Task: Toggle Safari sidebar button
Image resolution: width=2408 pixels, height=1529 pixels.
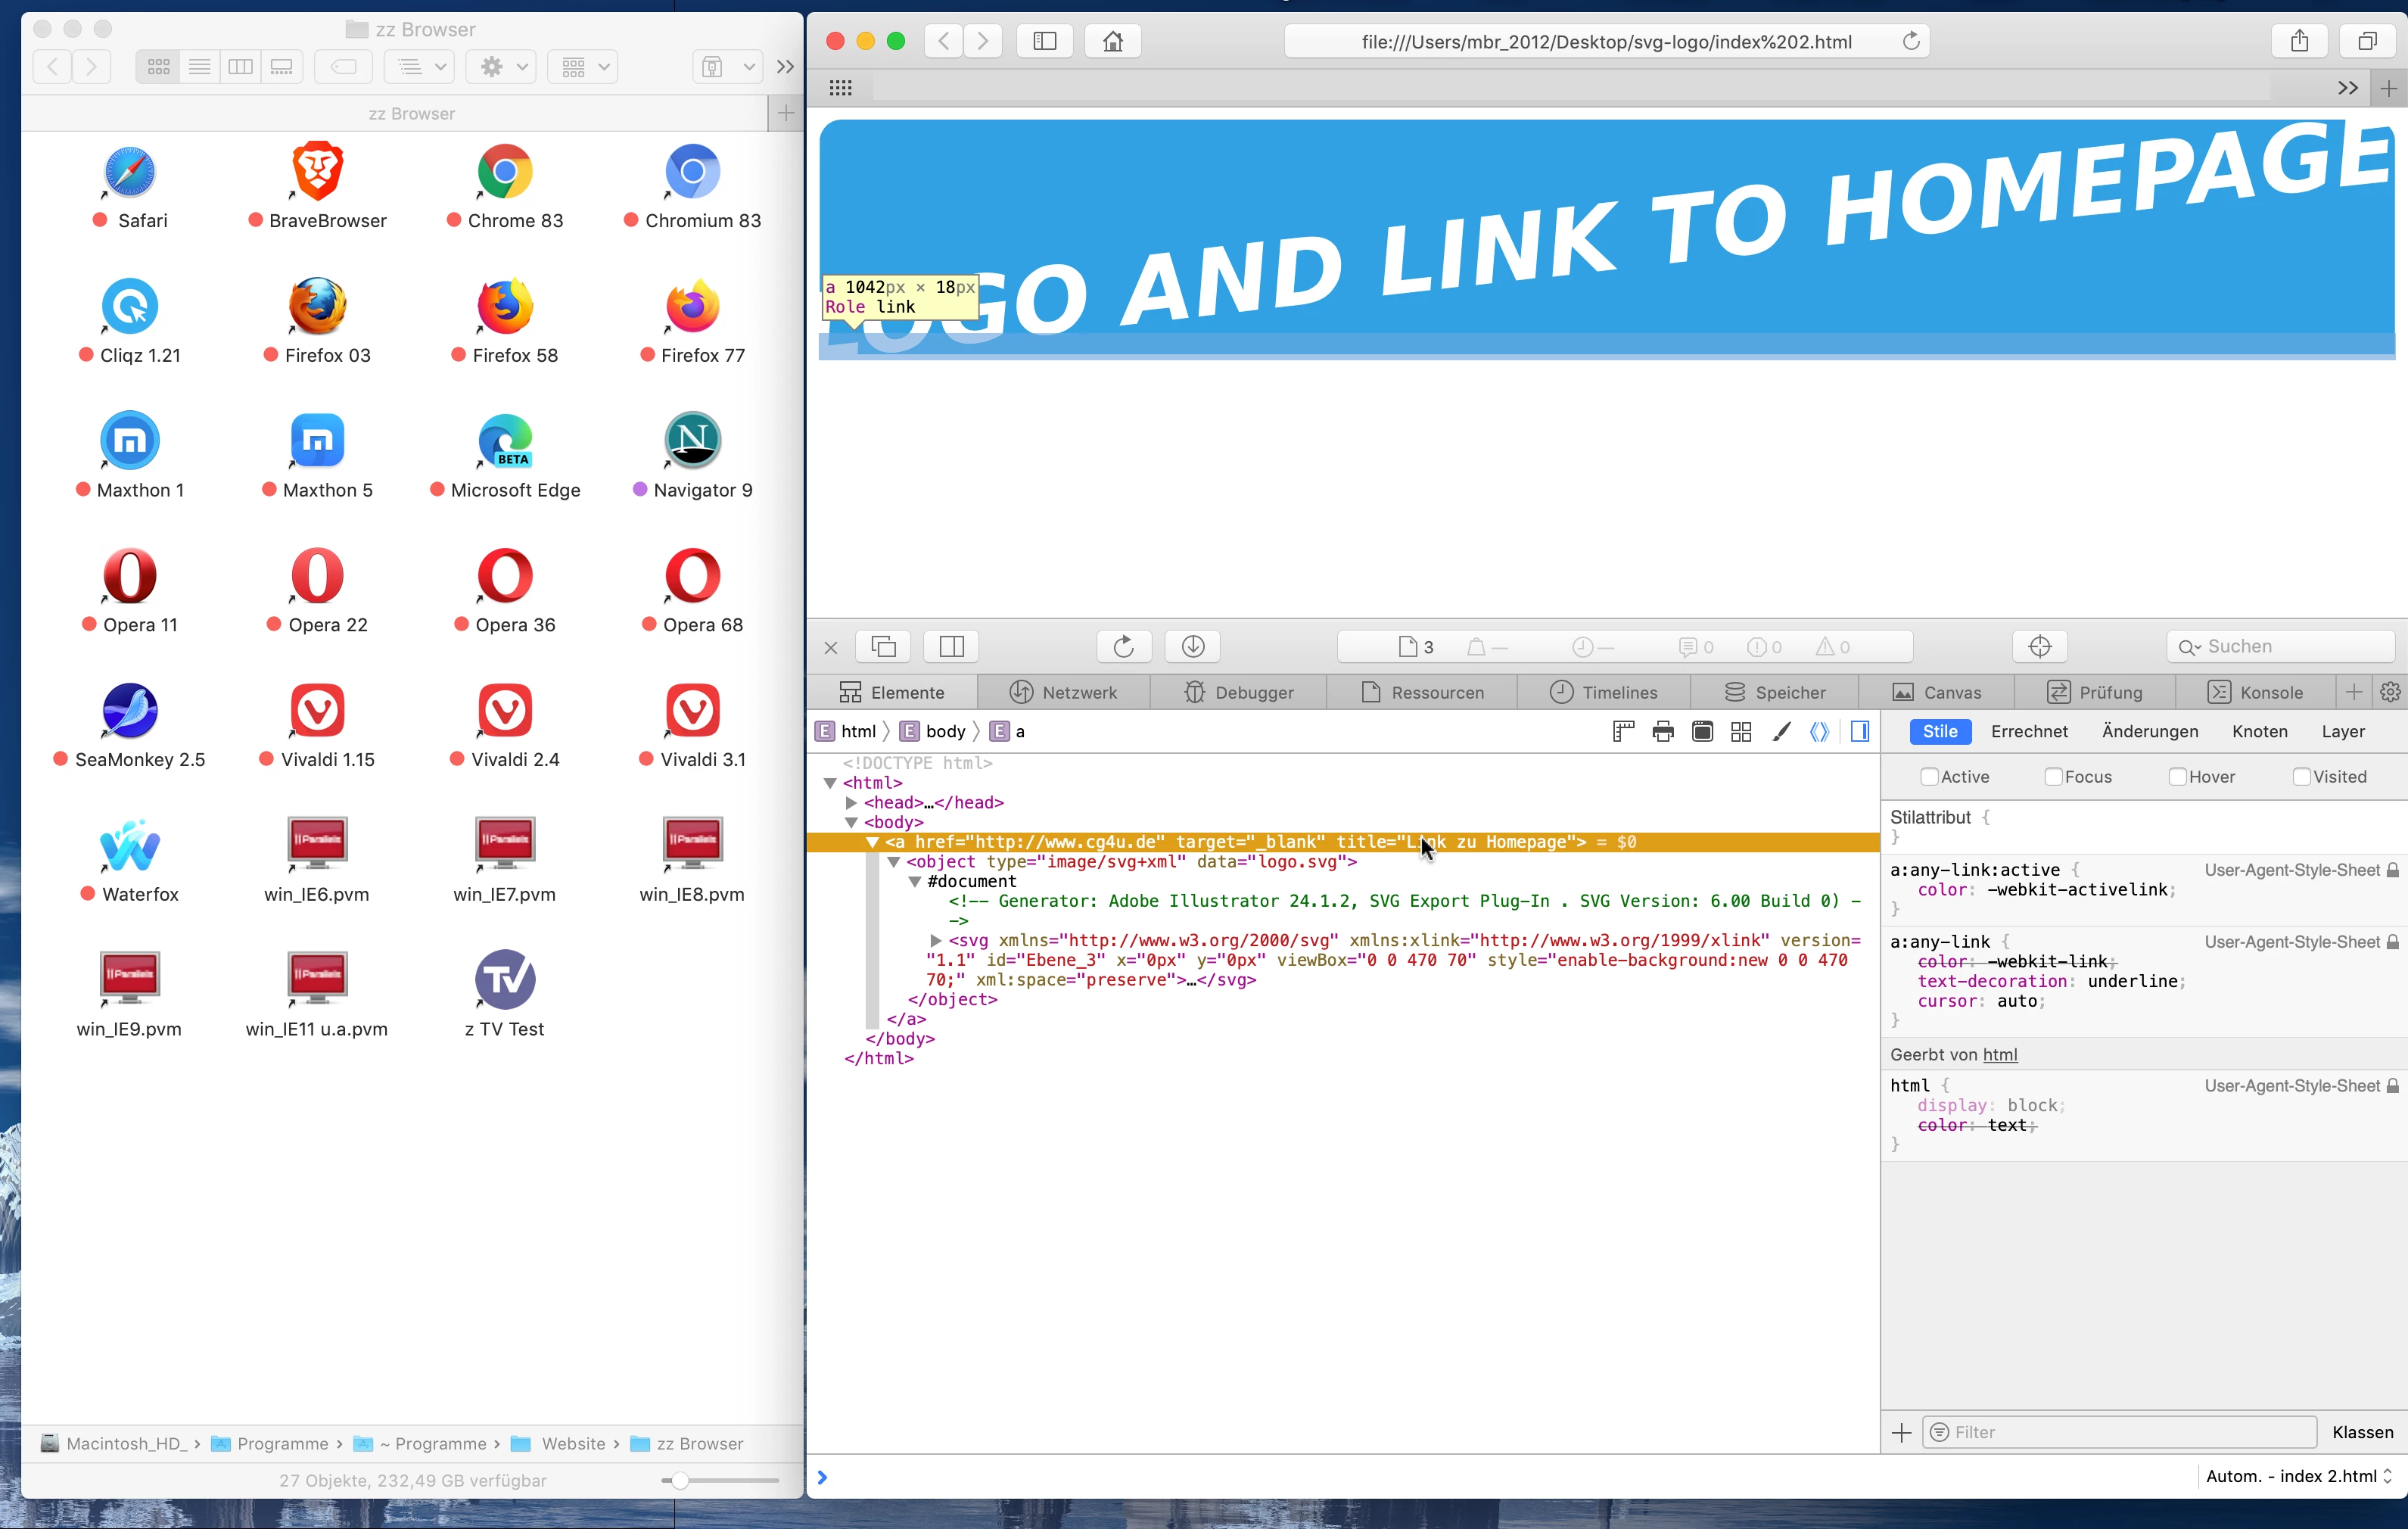Action: 1045,41
